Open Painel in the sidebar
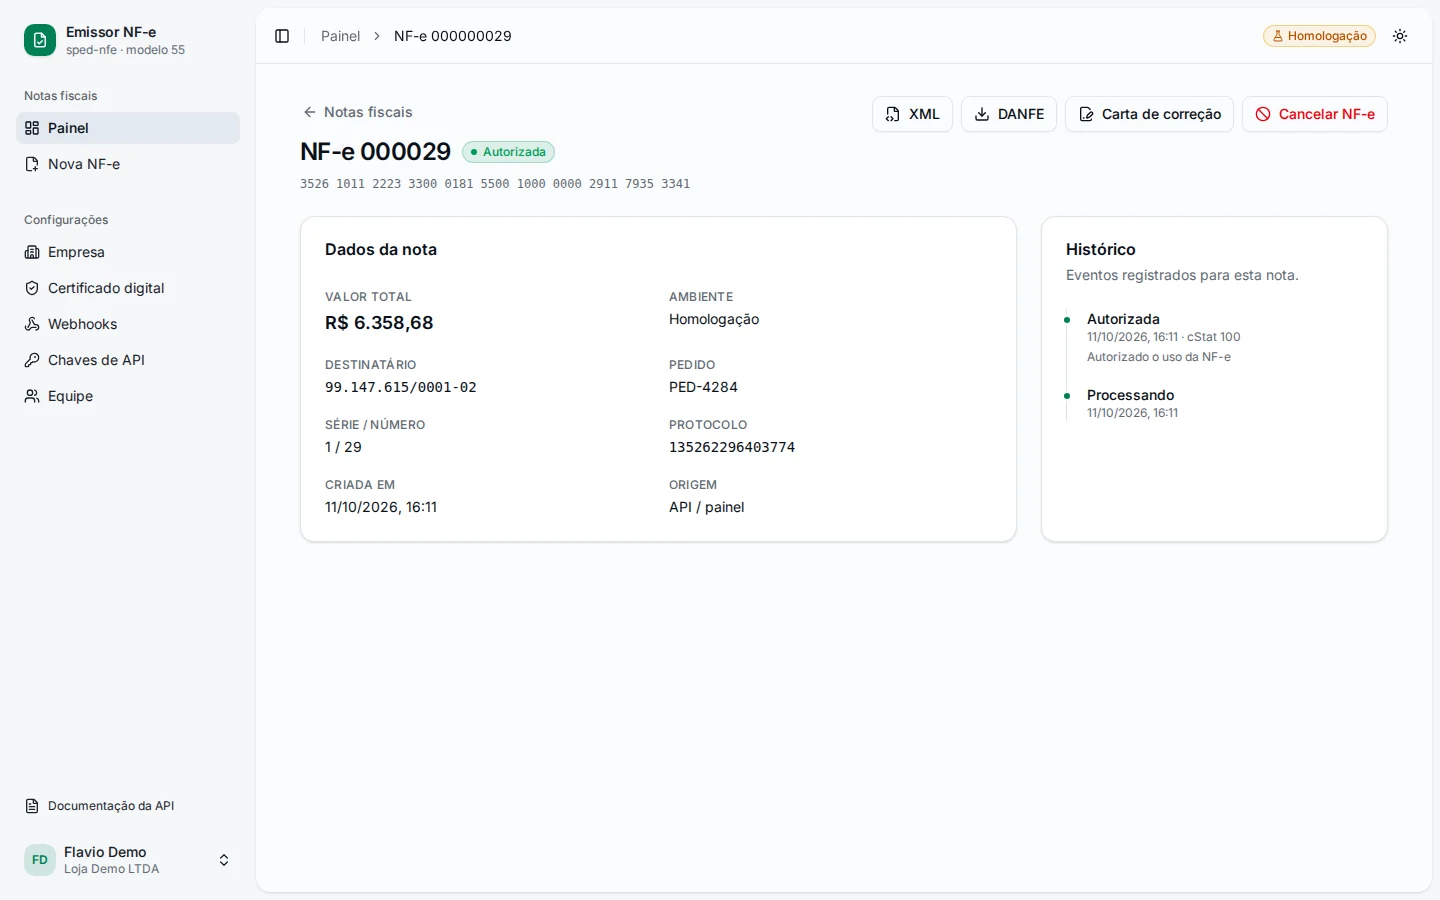The width and height of the screenshot is (1440, 900). click(x=128, y=128)
